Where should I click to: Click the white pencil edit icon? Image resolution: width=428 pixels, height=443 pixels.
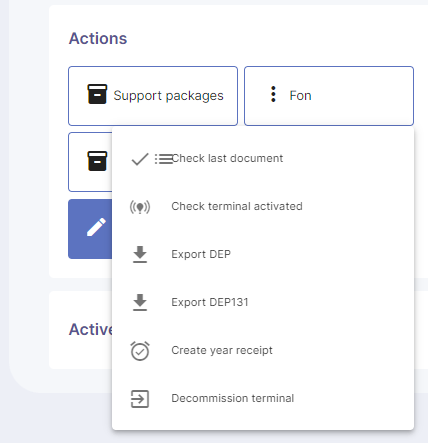pyautogui.click(x=96, y=227)
